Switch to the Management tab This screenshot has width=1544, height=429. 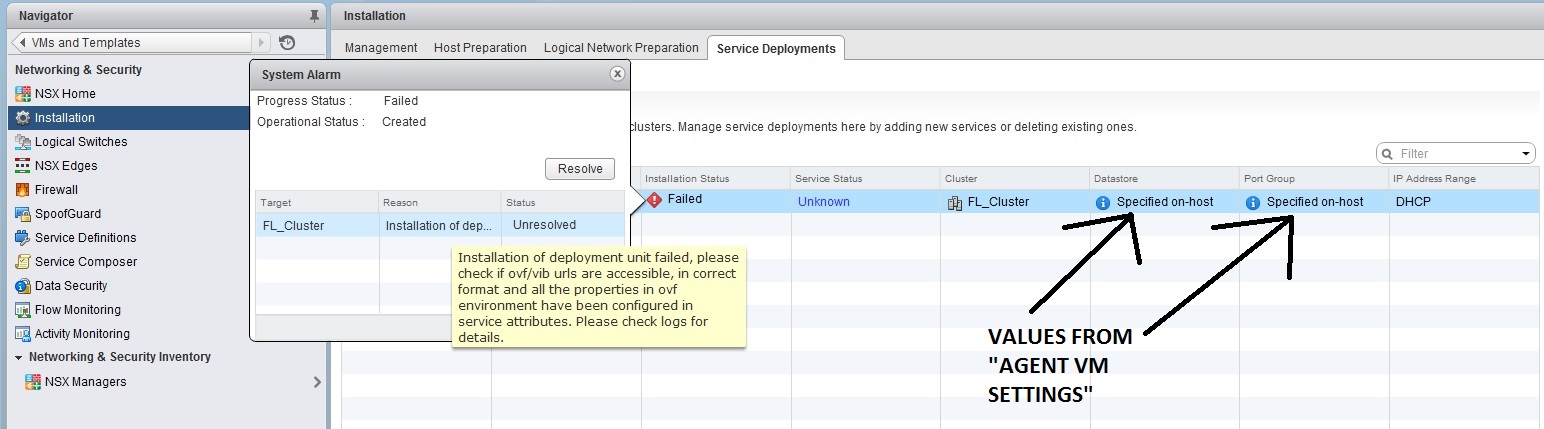(x=381, y=48)
